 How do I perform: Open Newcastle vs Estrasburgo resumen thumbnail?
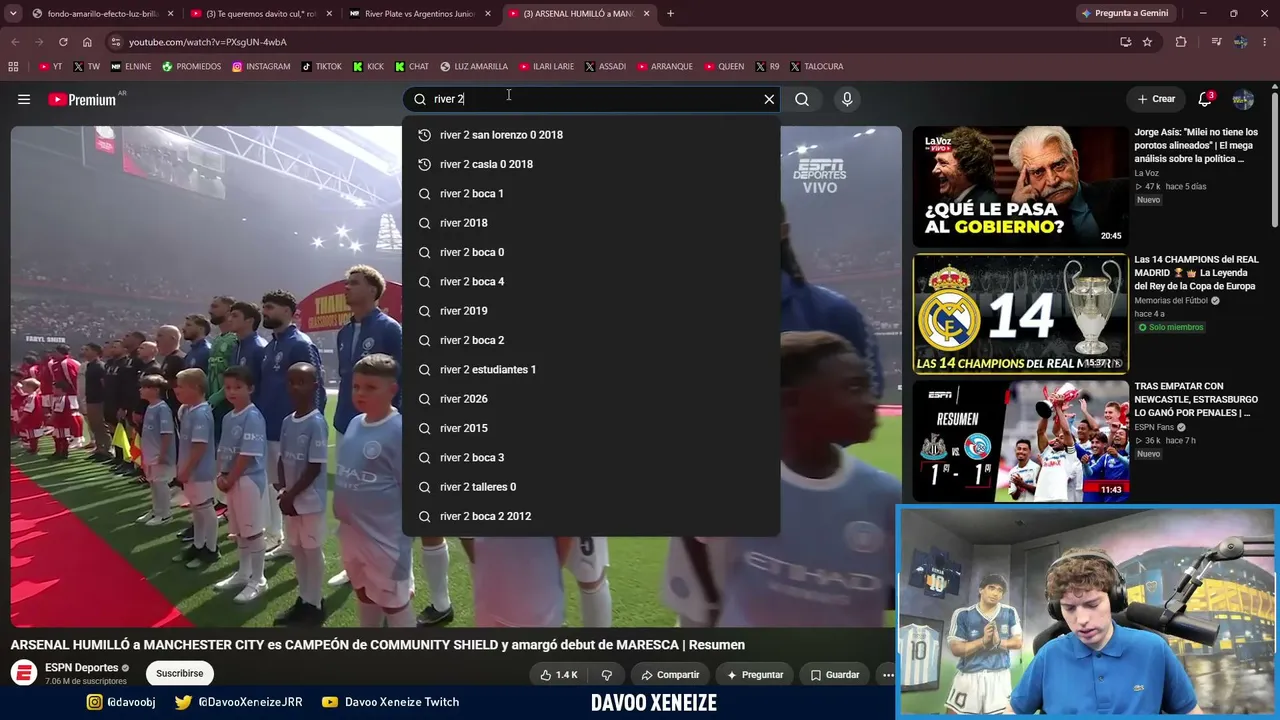(x=1020, y=441)
